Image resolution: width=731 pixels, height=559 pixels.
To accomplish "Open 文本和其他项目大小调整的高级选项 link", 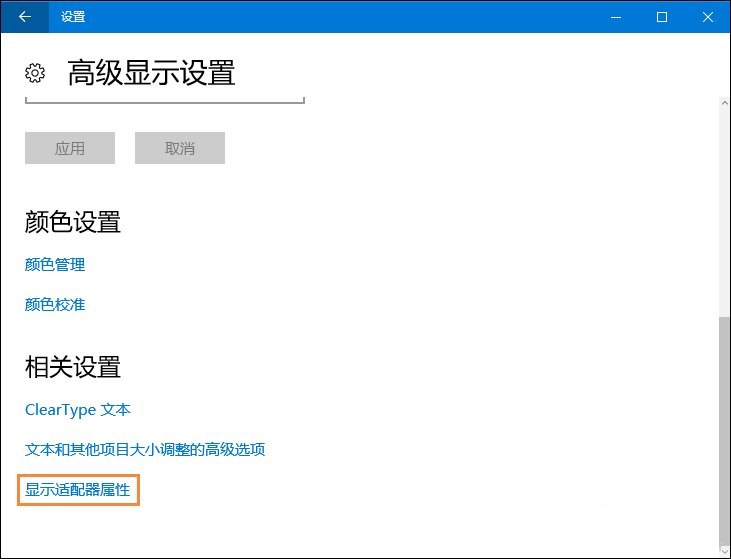I will pos(145,449).
